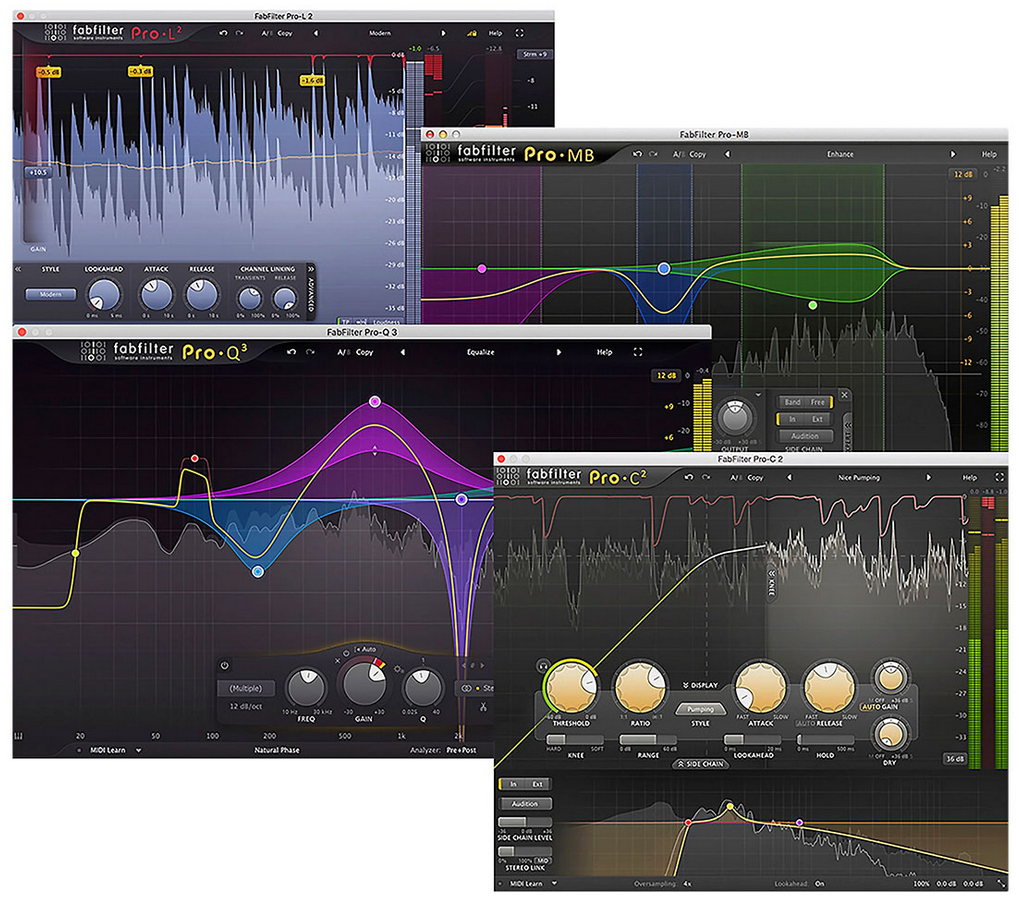Open Help menu in Pro-Q 3
Image resolution: width=1019 pixels, height=897 pixels.
pos(604,352)
